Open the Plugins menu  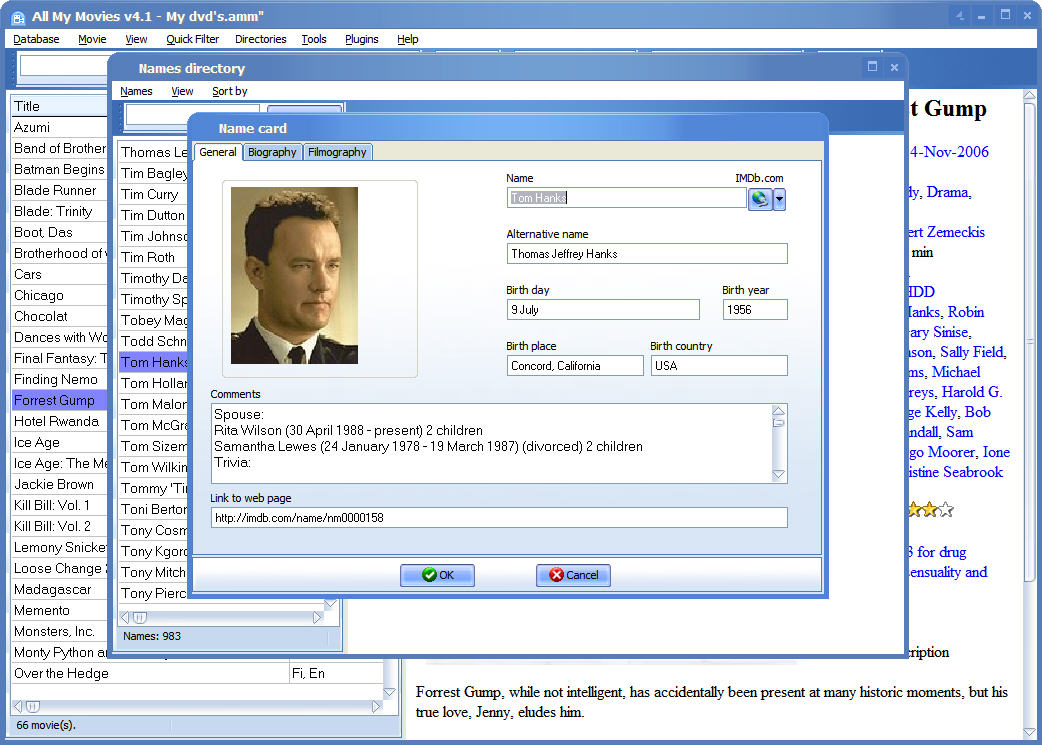362,39
